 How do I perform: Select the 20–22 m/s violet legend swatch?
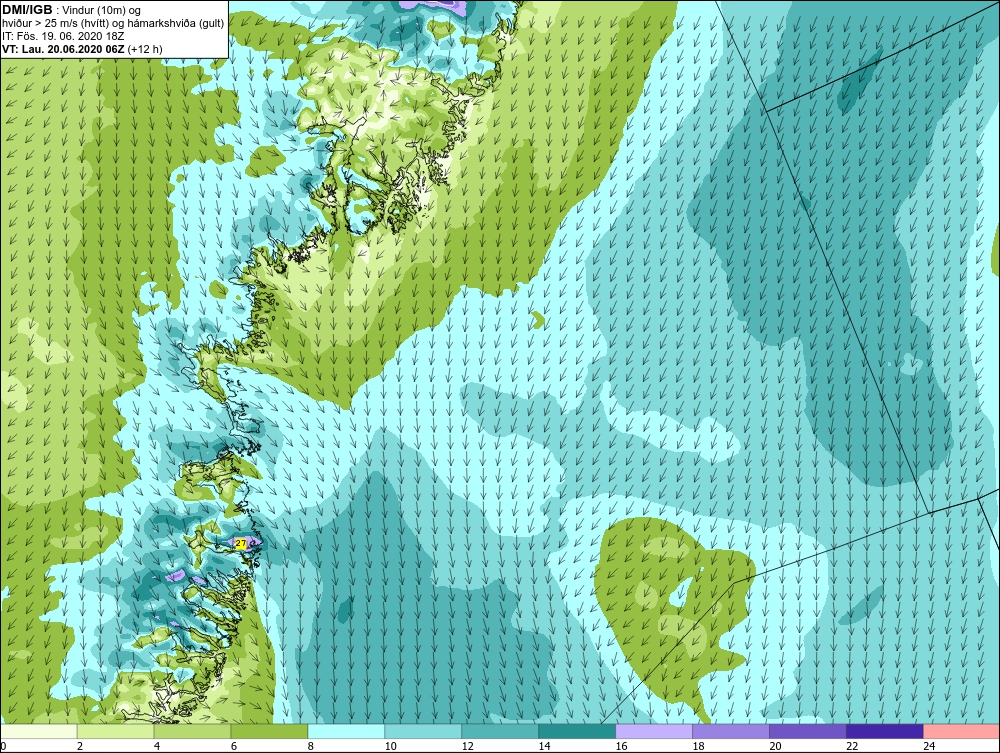pos(807,731)
